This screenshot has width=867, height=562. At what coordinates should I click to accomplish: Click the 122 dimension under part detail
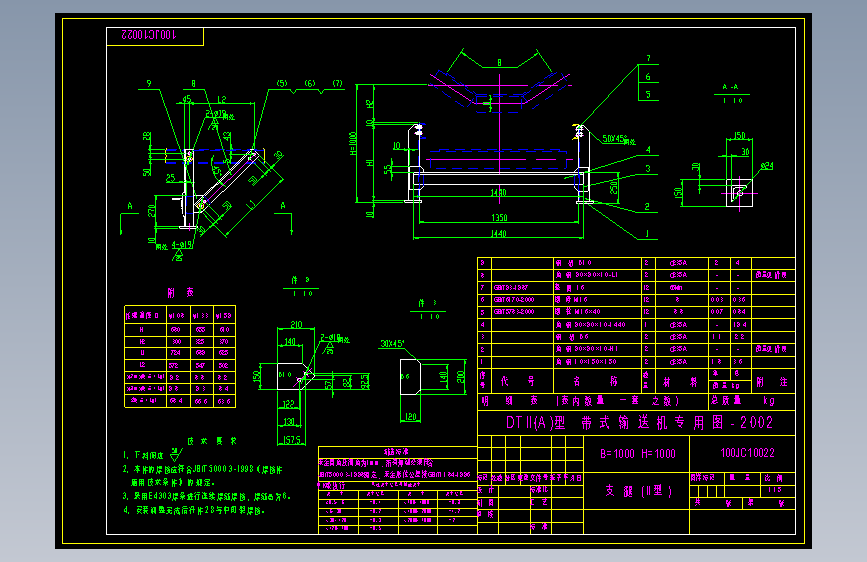[x=288, y=404]
